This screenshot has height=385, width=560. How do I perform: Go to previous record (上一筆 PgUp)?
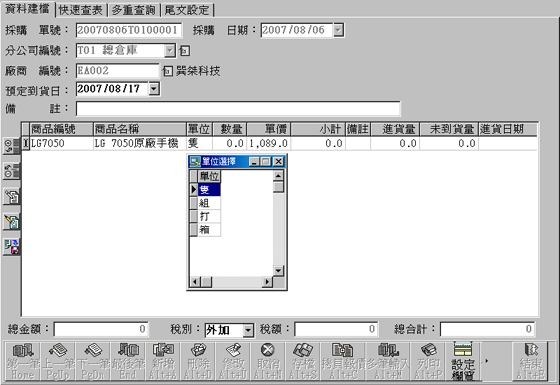tap(58, 361)
